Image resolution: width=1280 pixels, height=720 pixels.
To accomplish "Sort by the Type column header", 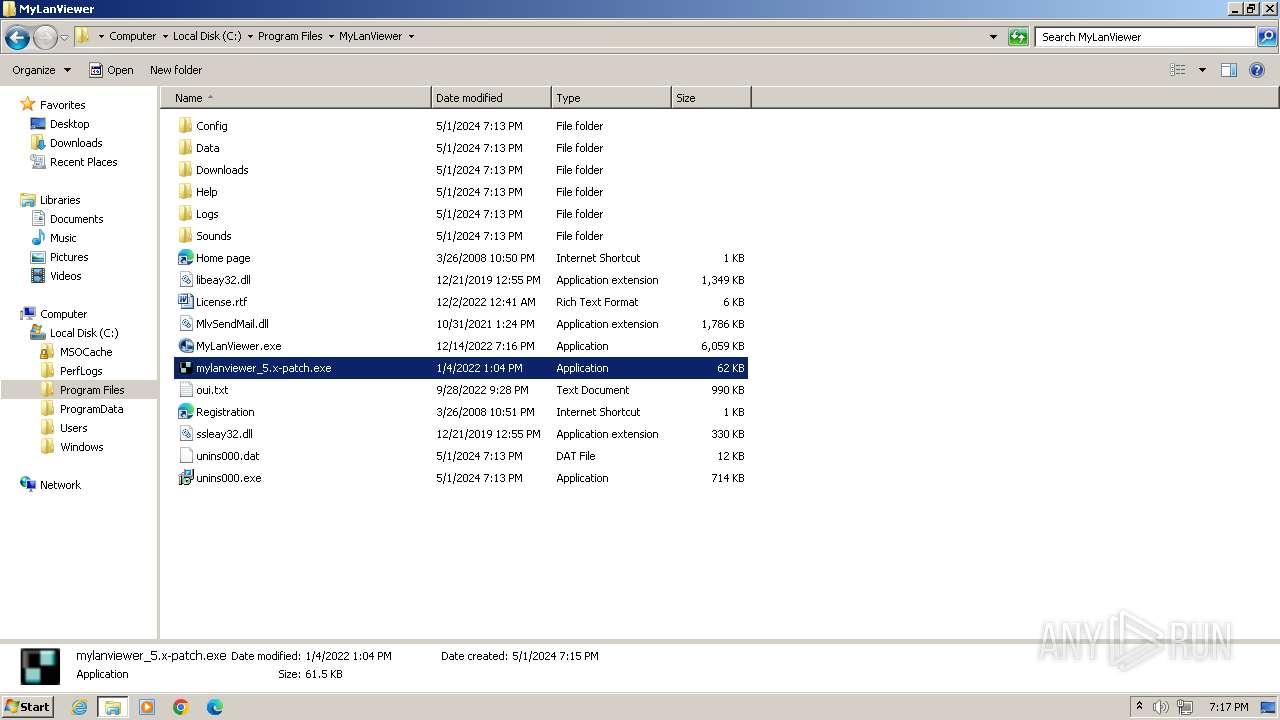I will coord(611,98).
